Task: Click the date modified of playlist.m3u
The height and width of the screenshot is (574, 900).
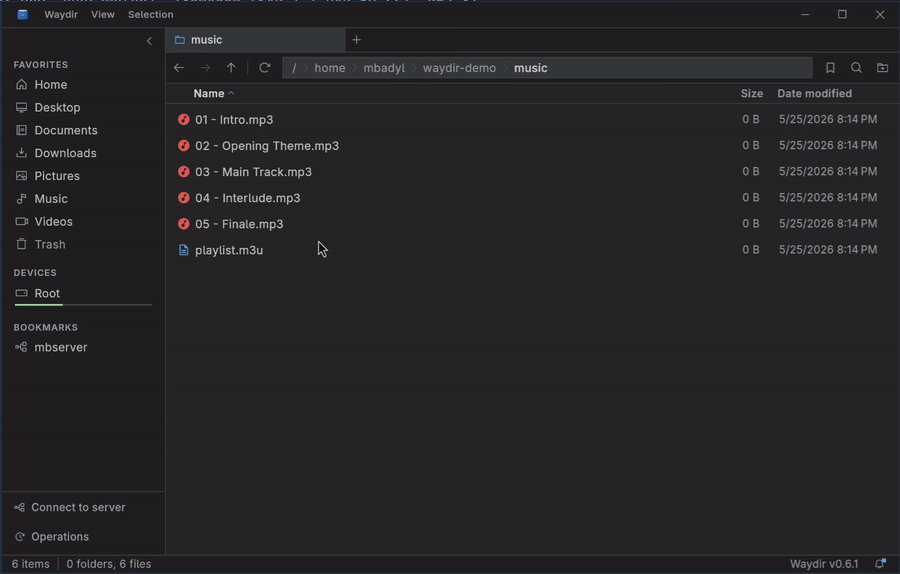Action: point(828,250)
